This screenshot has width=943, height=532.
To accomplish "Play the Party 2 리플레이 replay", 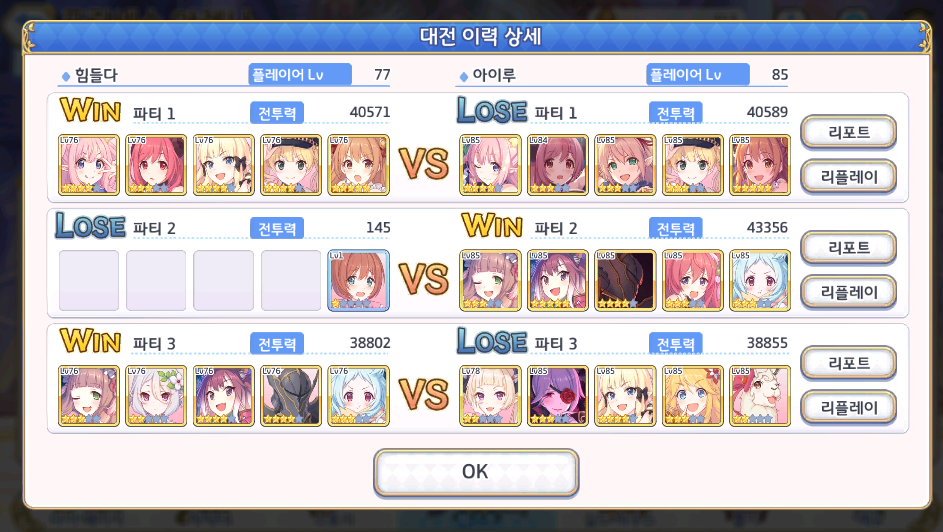I will (x=849, y=292).
